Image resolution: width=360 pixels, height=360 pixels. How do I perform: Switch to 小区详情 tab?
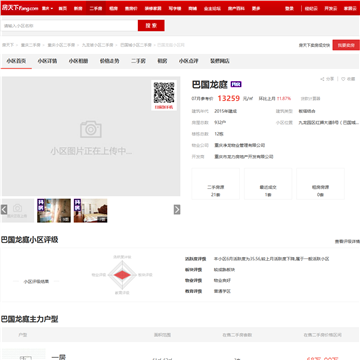47,61
